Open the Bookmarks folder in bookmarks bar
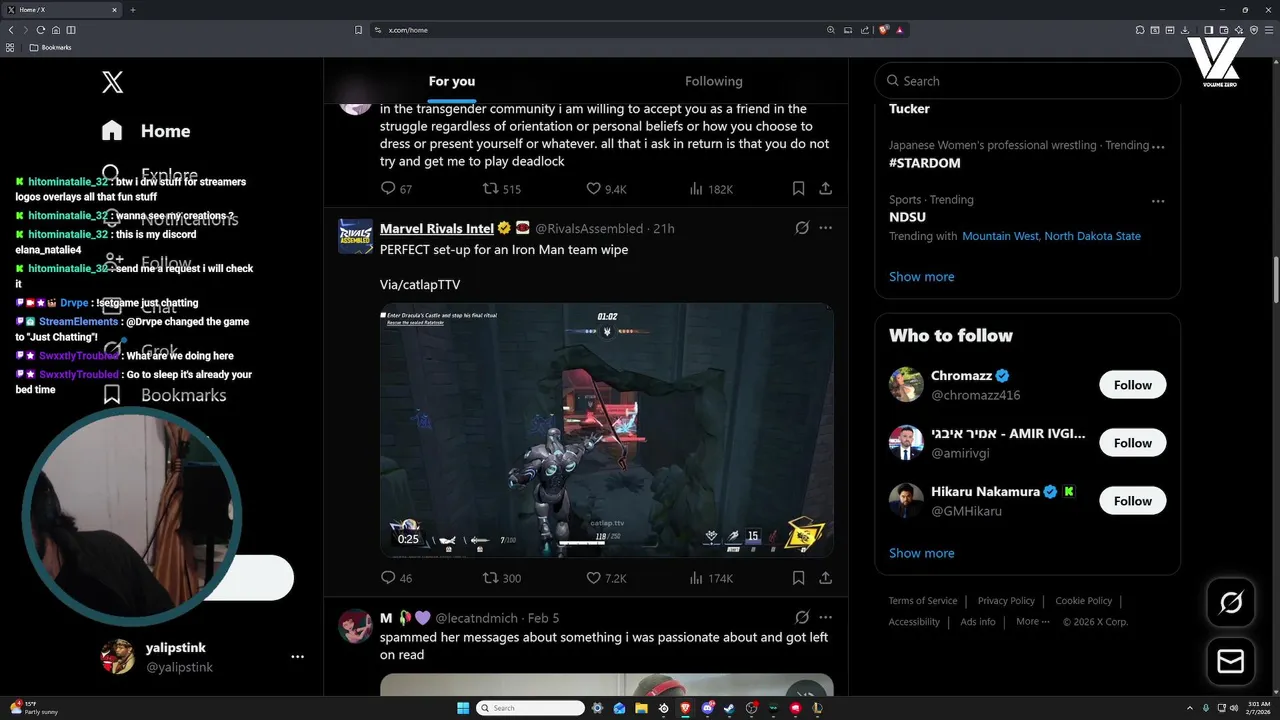Image resolution: width=1280 pixels, height=720 pixels. pos(50,47)
